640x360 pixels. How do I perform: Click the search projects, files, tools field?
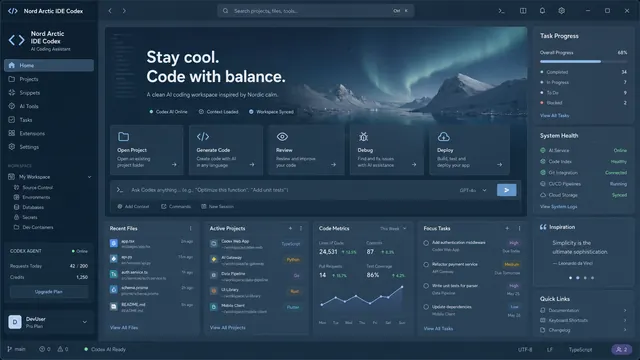pyautogui.click(x=316, y=11)
